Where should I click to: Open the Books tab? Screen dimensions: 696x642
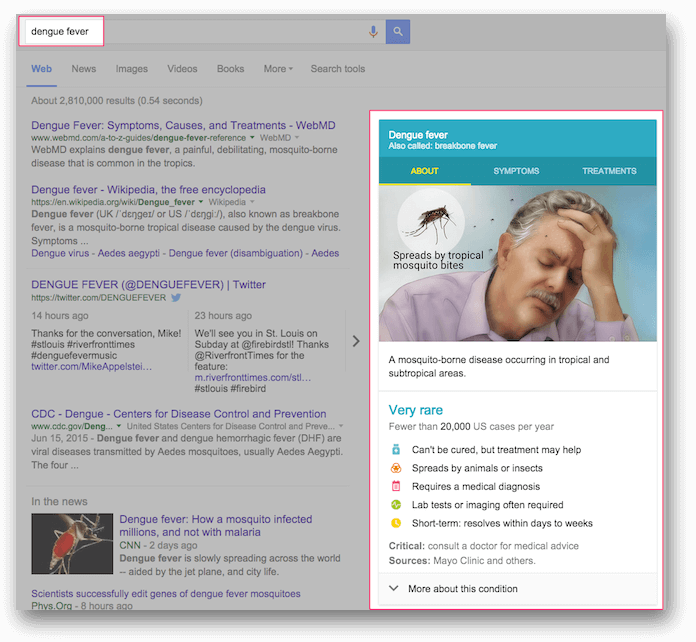[x=230, y=69]
